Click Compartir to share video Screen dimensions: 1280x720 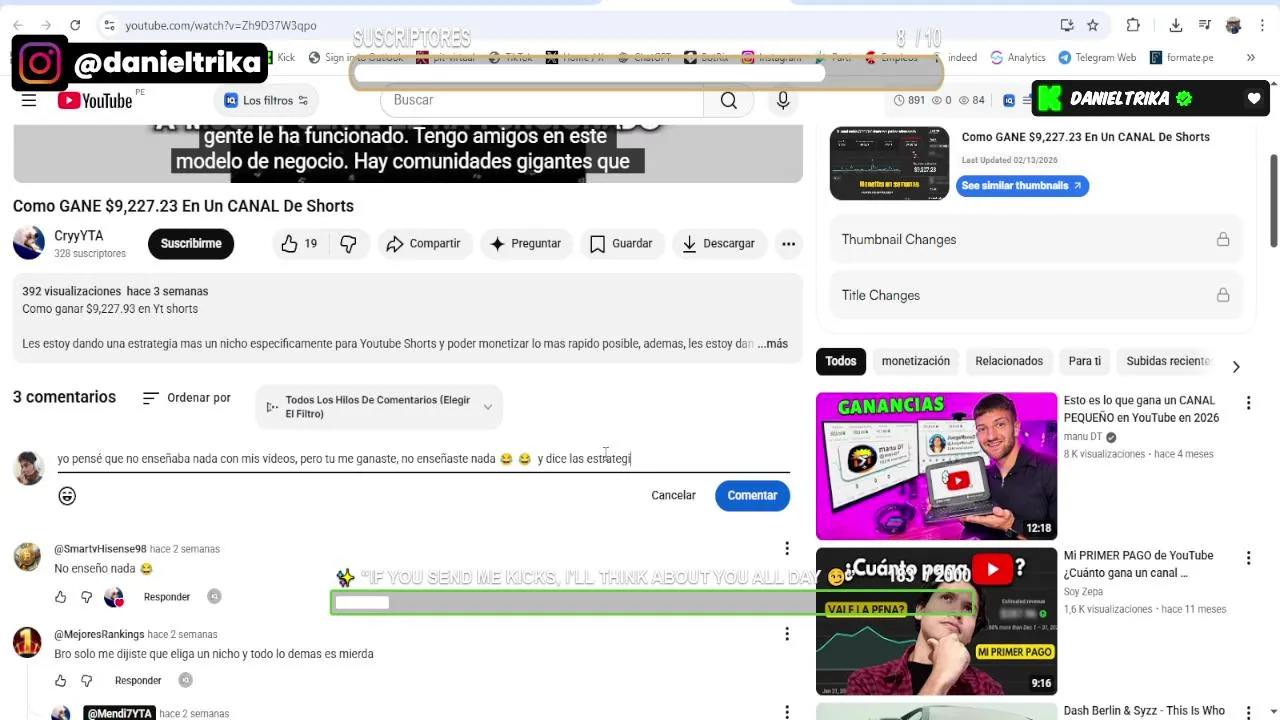point(423,243)
